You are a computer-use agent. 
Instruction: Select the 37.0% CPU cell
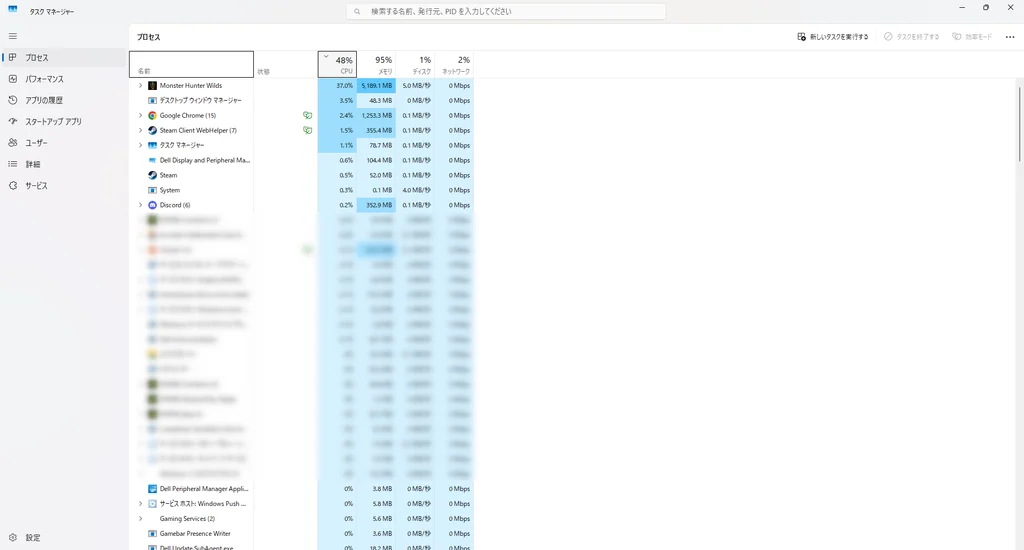coord(337,86)
